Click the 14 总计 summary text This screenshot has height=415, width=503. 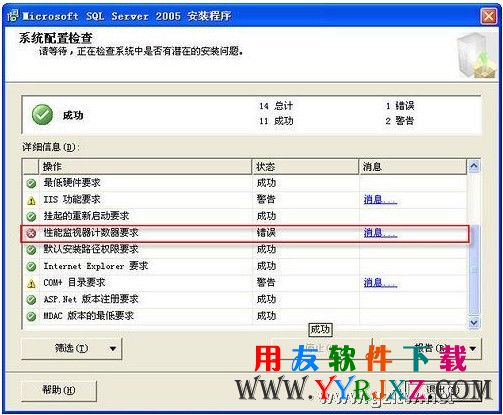276,106
